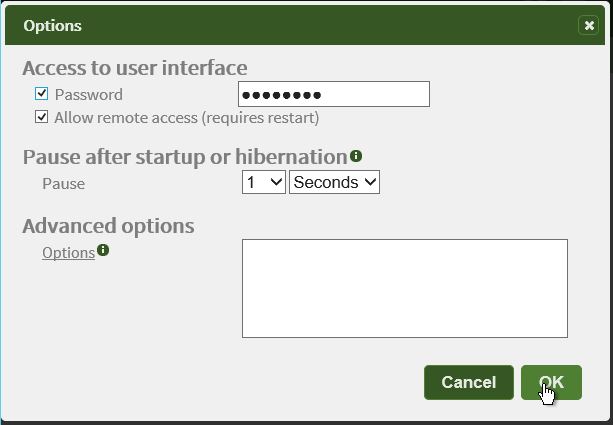Focus the password input field
The width and height of the screenshot is (613, 425).
pos(334,94)
